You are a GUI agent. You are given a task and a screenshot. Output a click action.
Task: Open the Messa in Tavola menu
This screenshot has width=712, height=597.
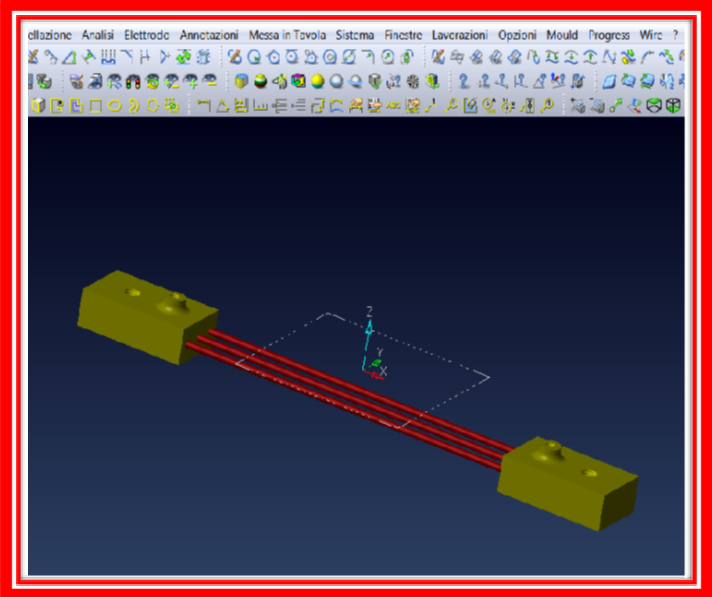click(x=287, y=34)
